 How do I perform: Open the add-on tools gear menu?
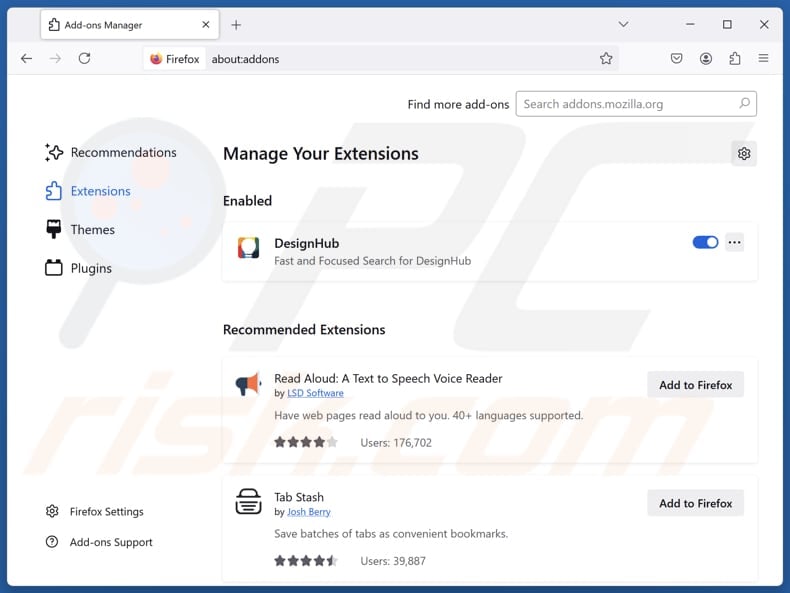pos(744,153)
